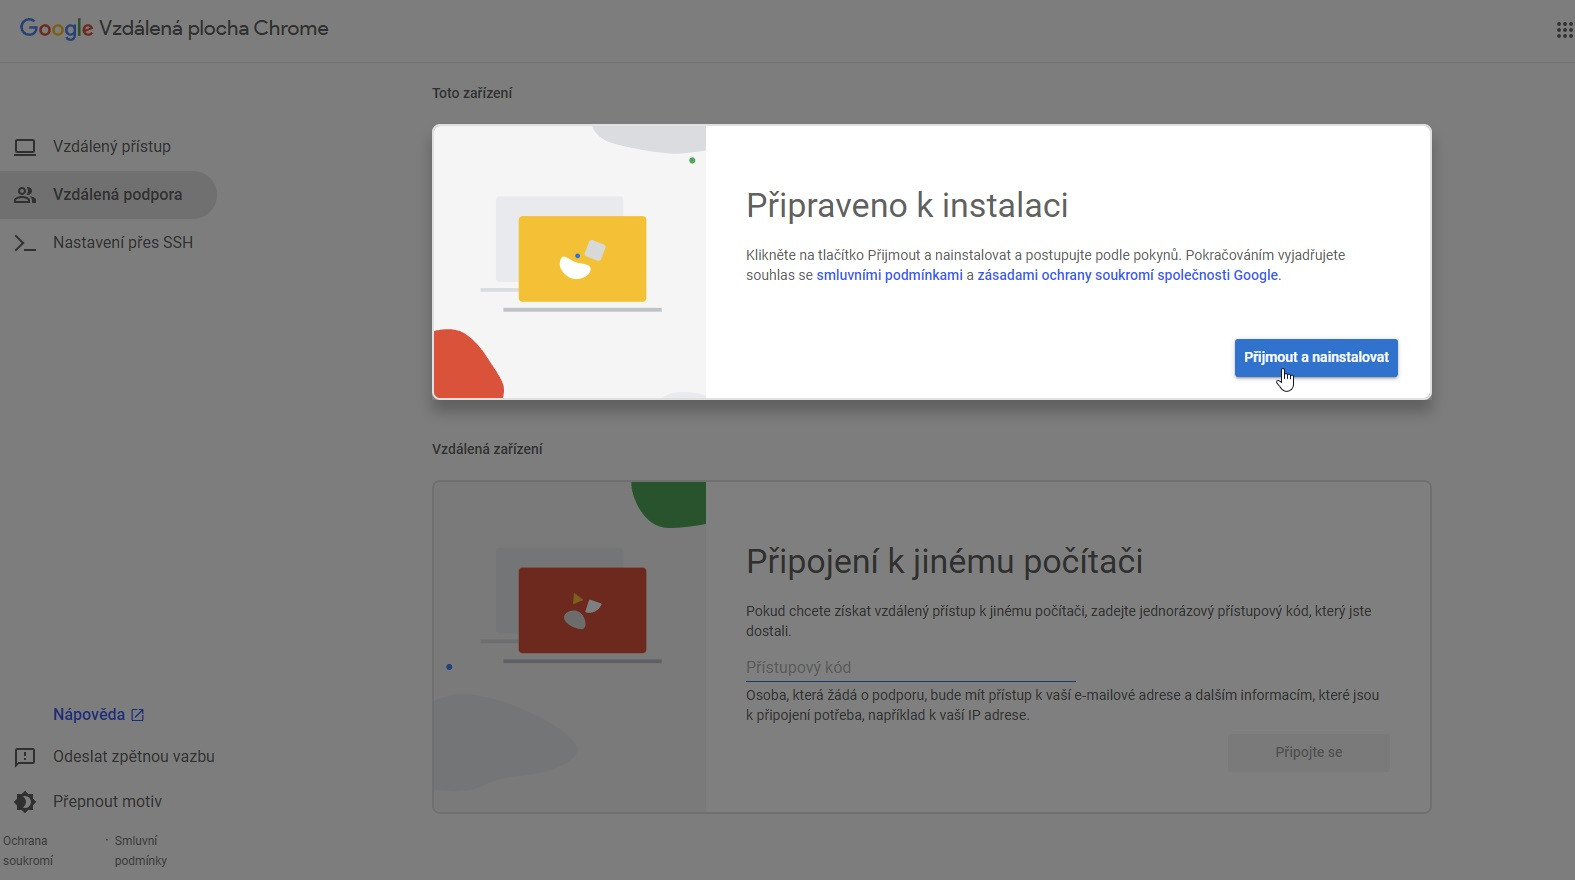Click the Google logo in header
Viewport: 1575px width, 880px height.
tap(56, 29)
